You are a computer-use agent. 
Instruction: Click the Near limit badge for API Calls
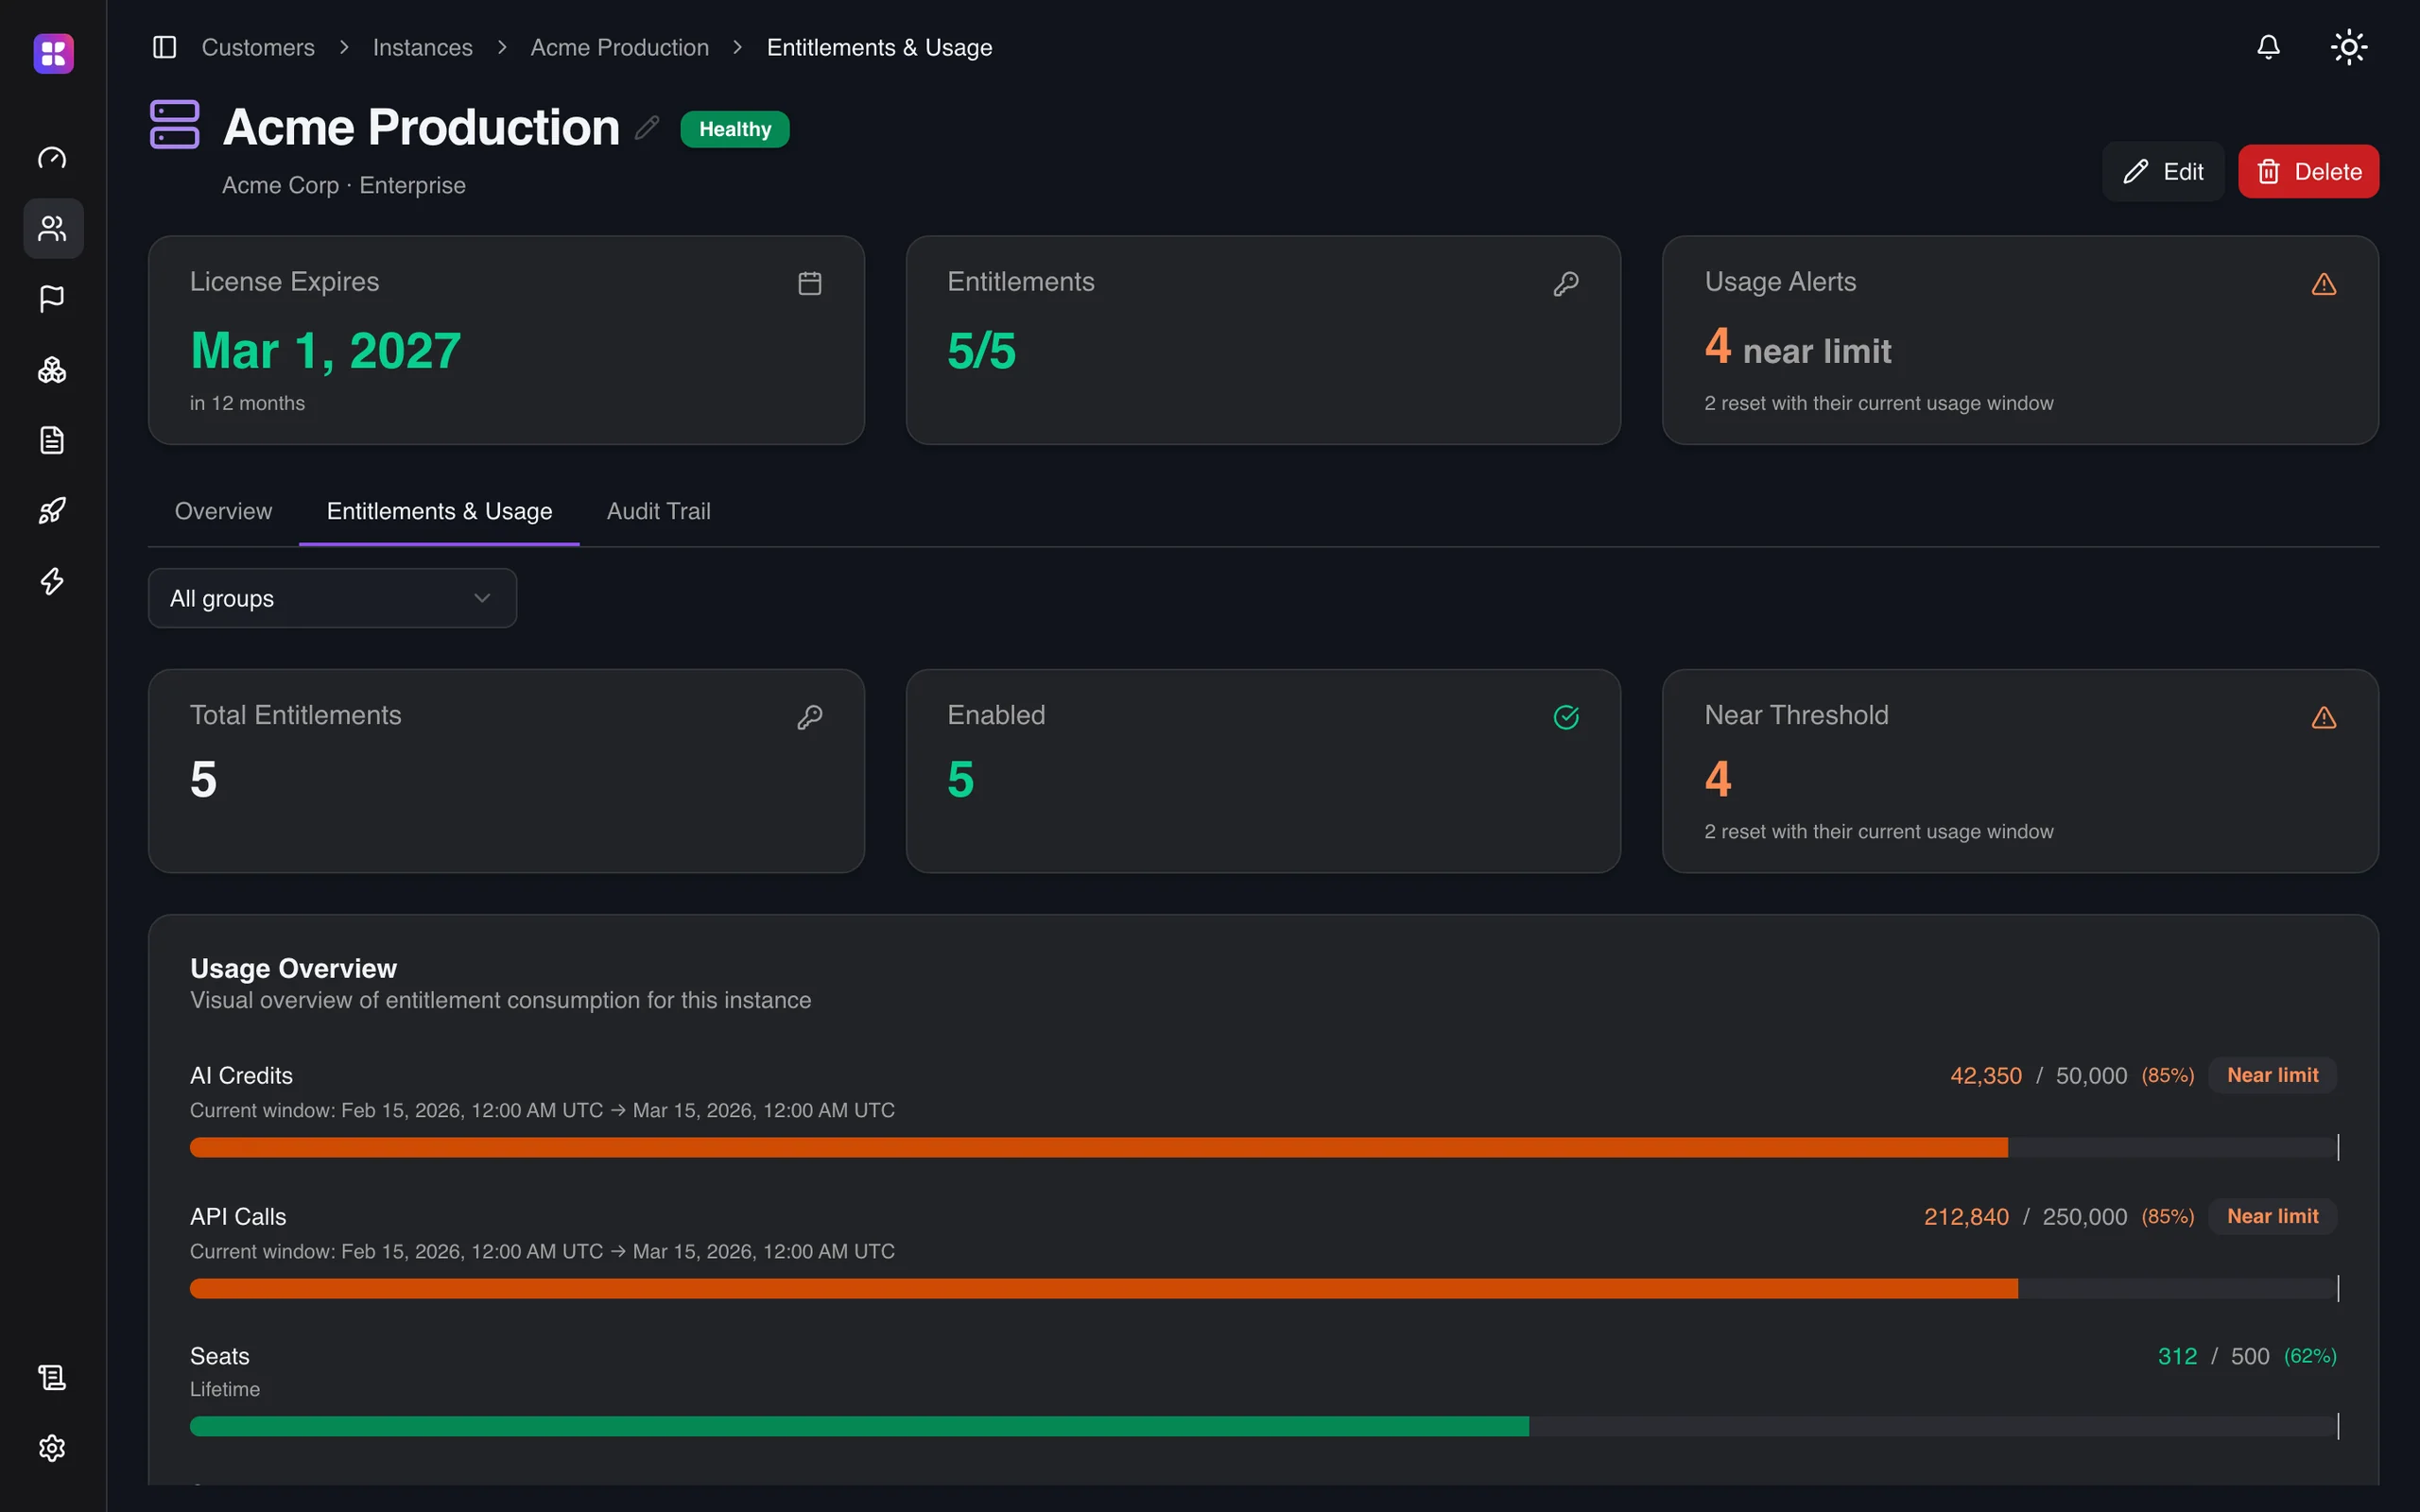(x=2272, y=1216)
